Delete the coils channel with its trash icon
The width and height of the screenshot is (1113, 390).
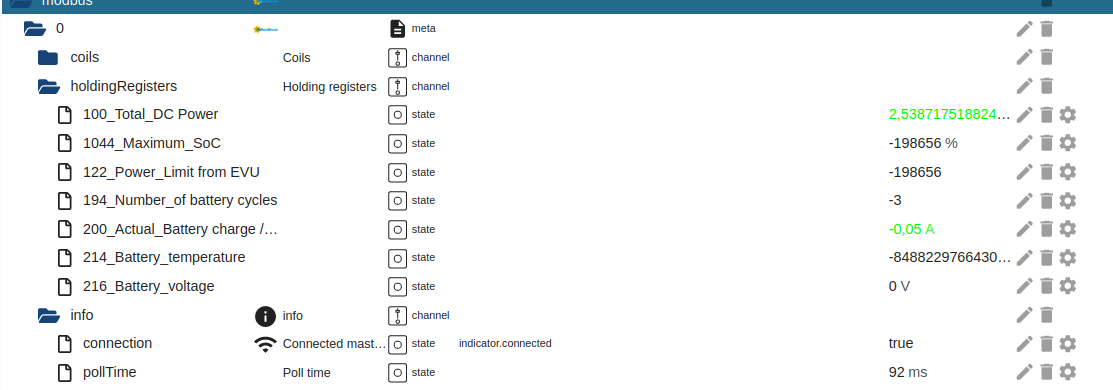pyautogui.click(x=1046, y=58)
